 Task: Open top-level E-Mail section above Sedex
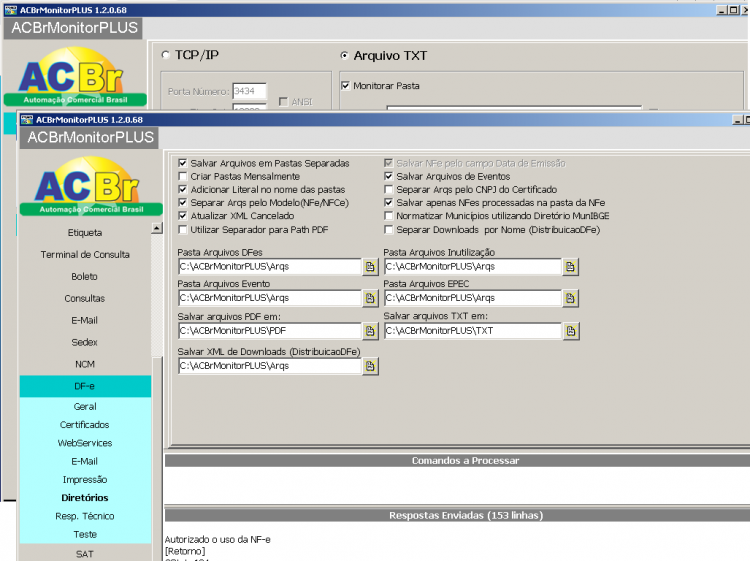(x=85, y=320)
